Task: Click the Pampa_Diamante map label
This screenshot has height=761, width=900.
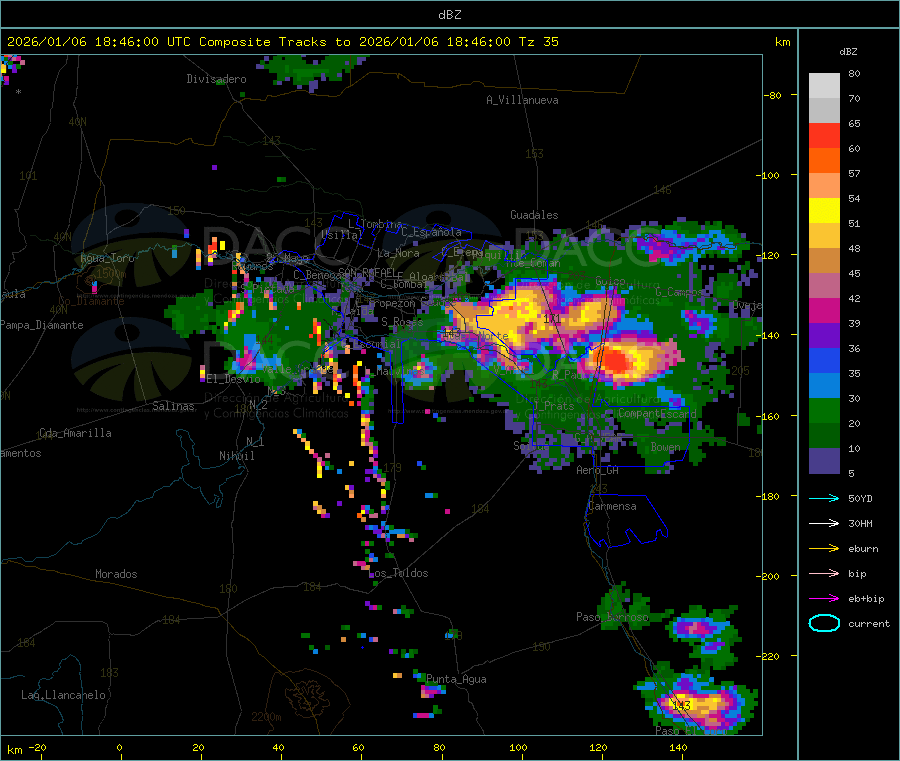Action: click(x=42, y=325)
